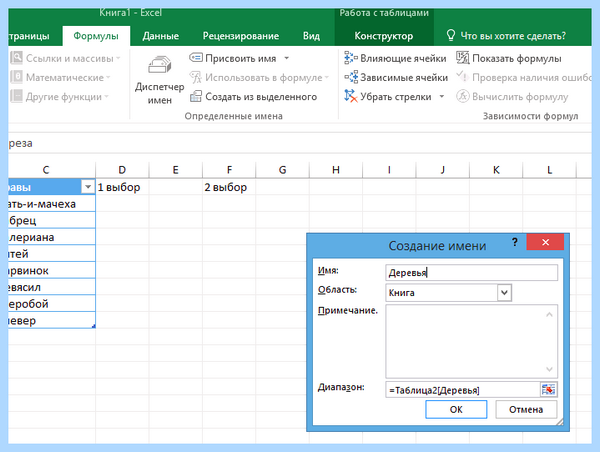This screenshot has width=600, height=452.
Task: Click the Вычислить формулу icon
Action: pyautogui.click(x=463, y=96)
